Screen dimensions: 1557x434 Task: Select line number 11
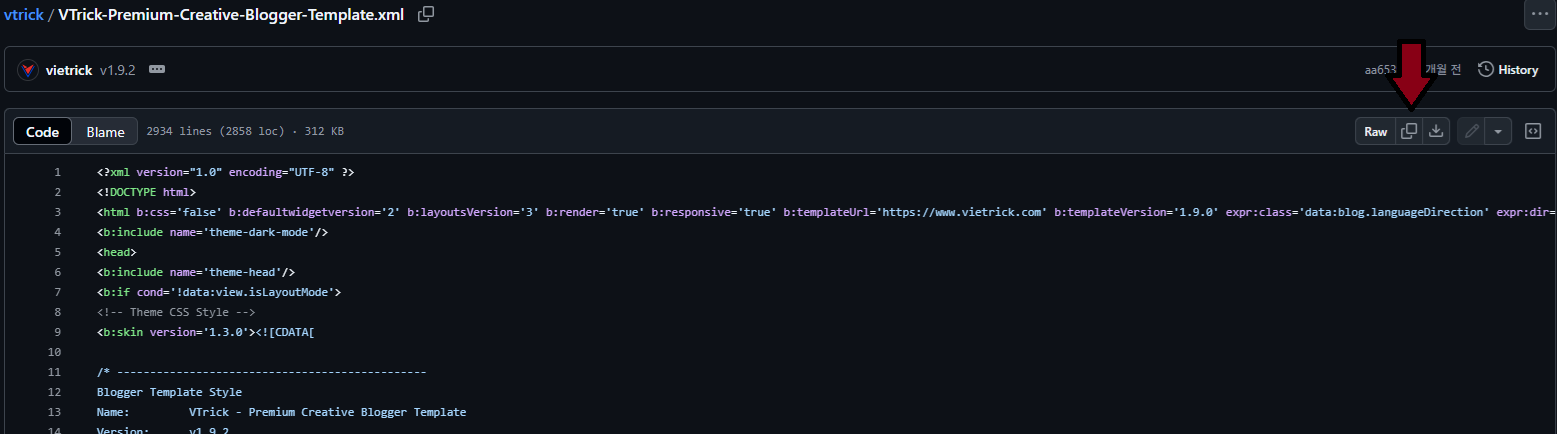pos(55,372)
